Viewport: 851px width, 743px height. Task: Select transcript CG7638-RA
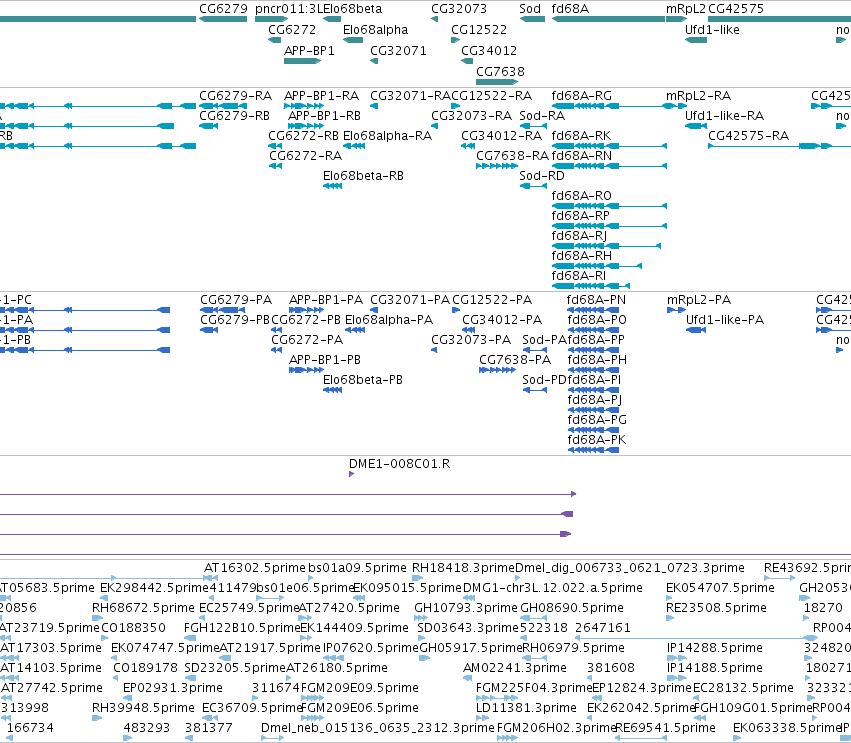(513, 156)
